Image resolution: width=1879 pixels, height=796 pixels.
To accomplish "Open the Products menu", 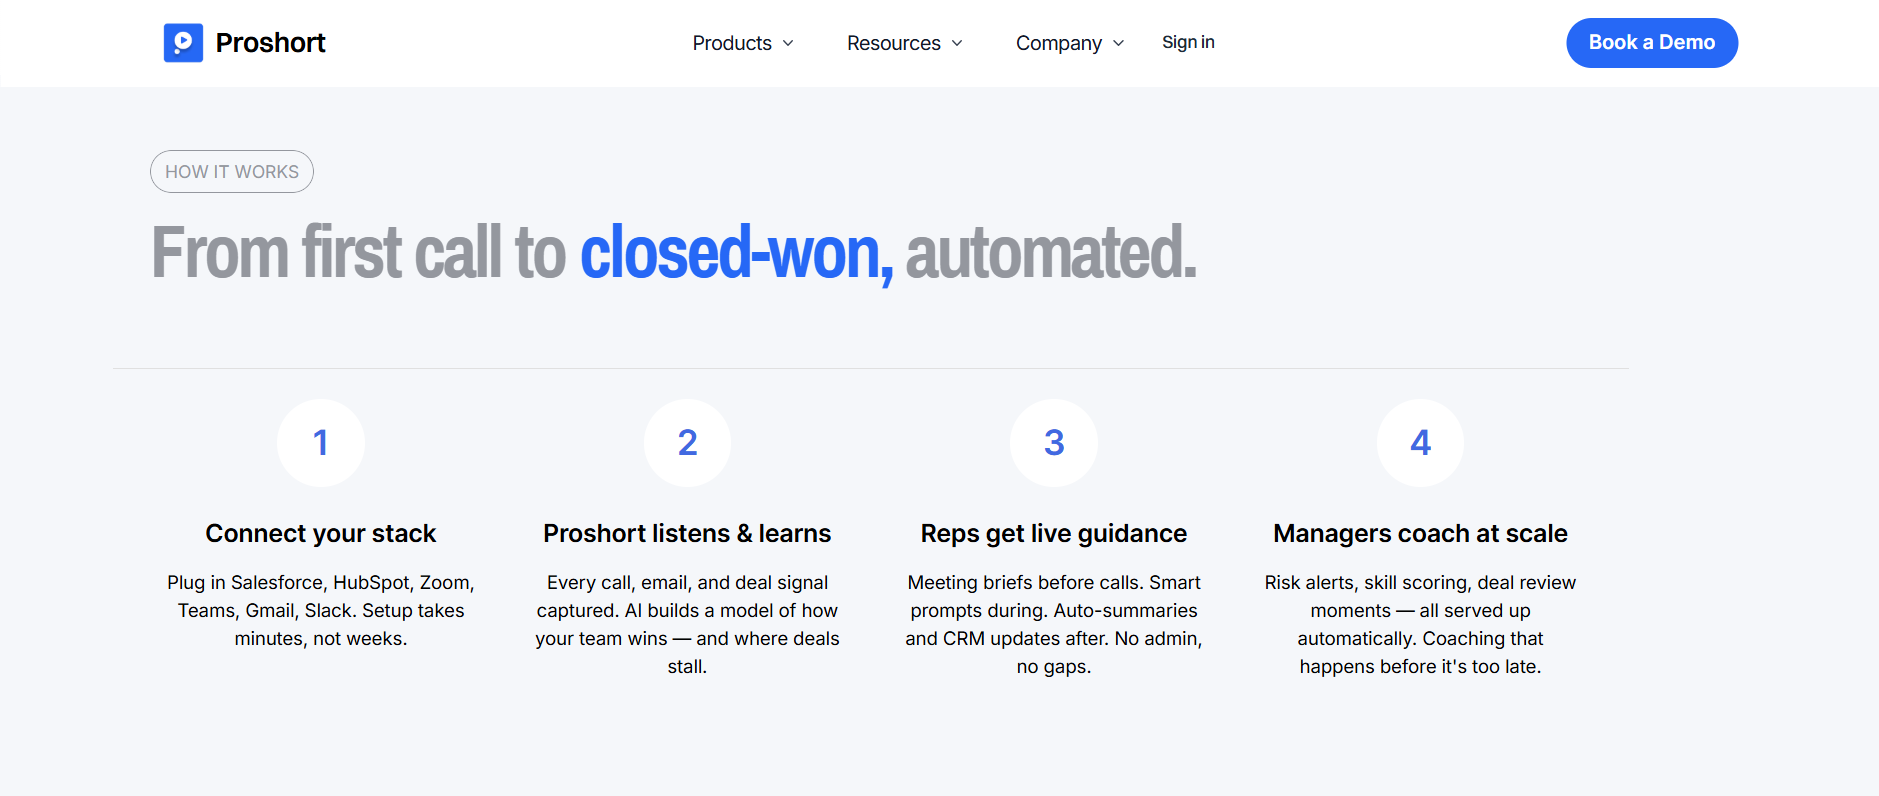I will (743, 43).
